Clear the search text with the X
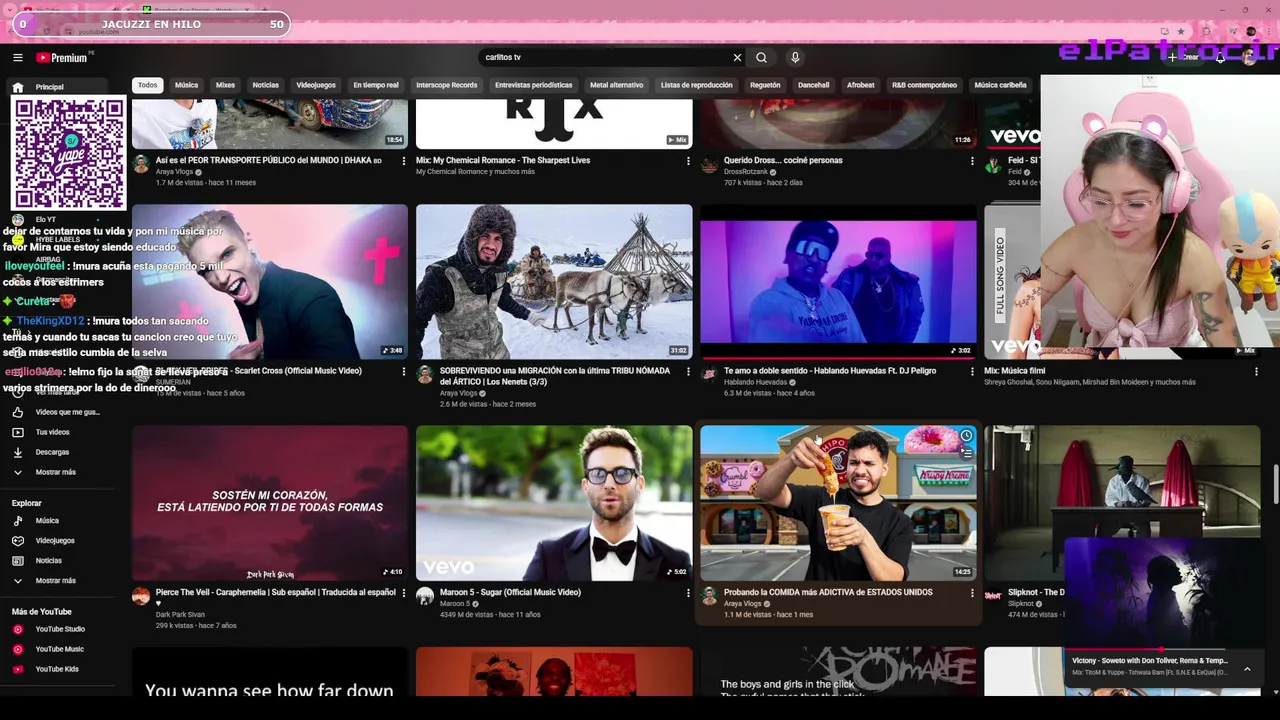 (x=737, y=58)
